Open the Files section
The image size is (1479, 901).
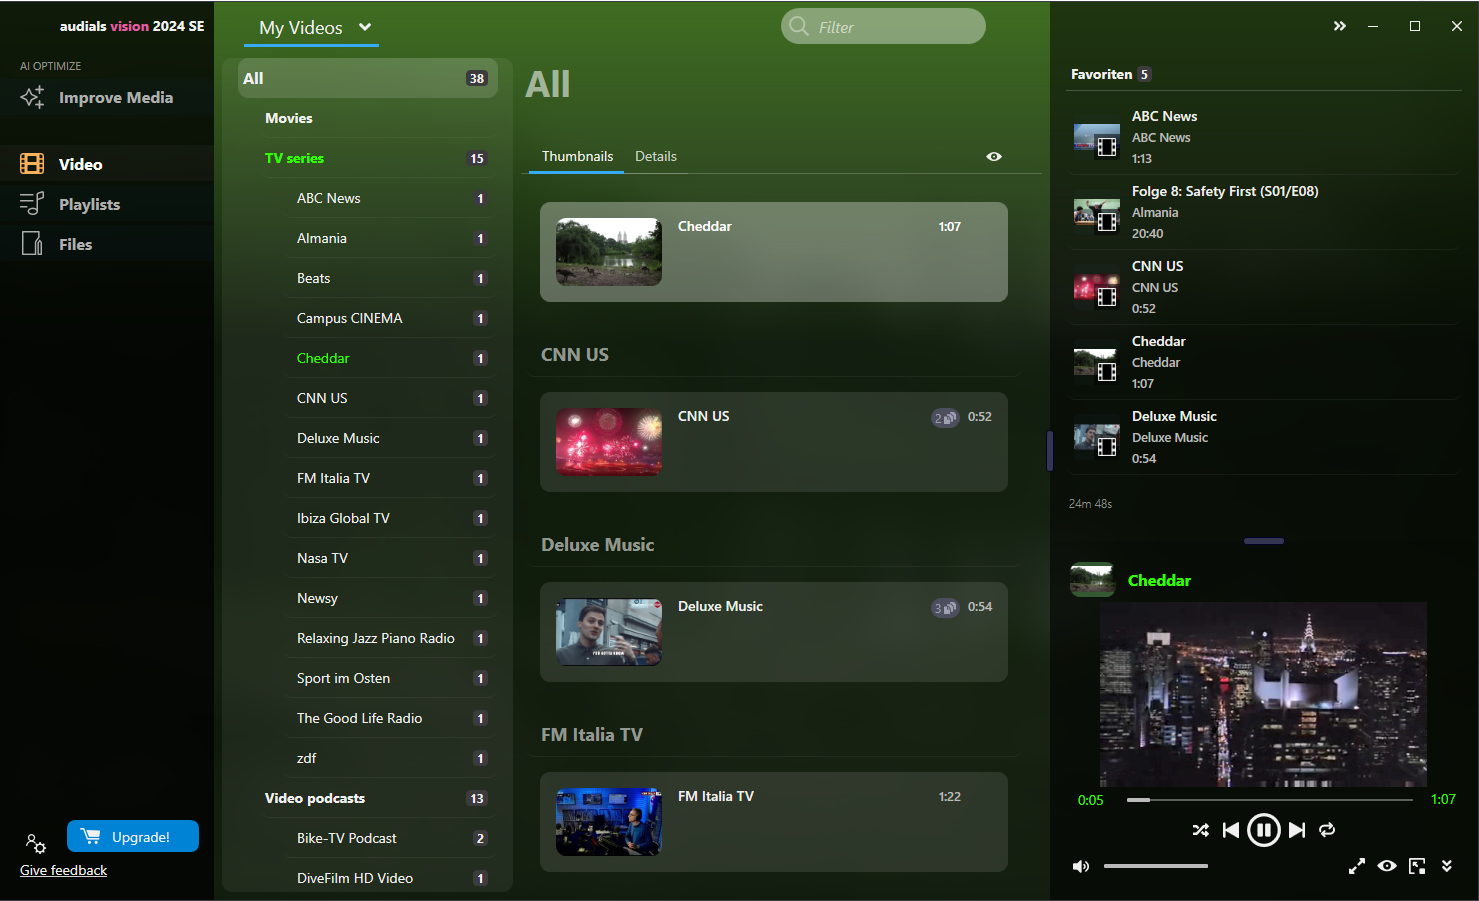pos(107,244)
